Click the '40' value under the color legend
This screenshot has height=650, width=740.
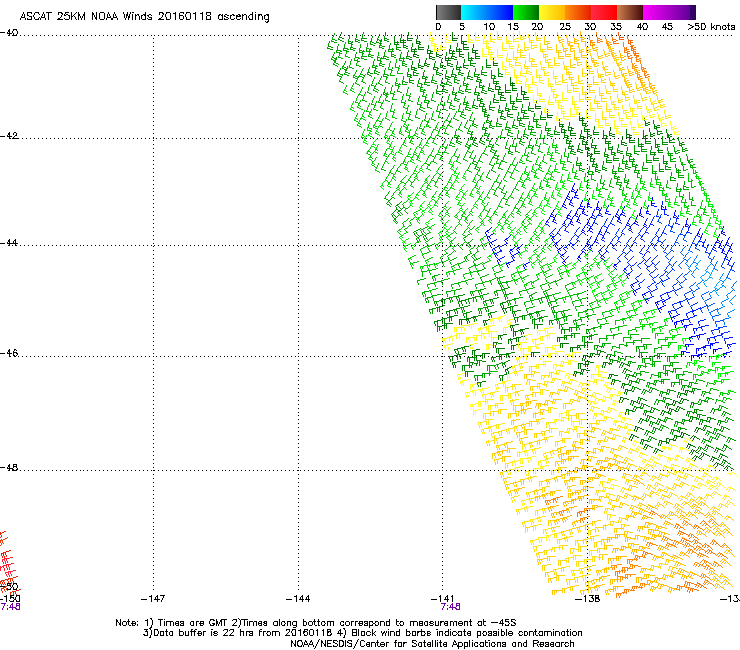pyautogui.click(x=642, y=27)
